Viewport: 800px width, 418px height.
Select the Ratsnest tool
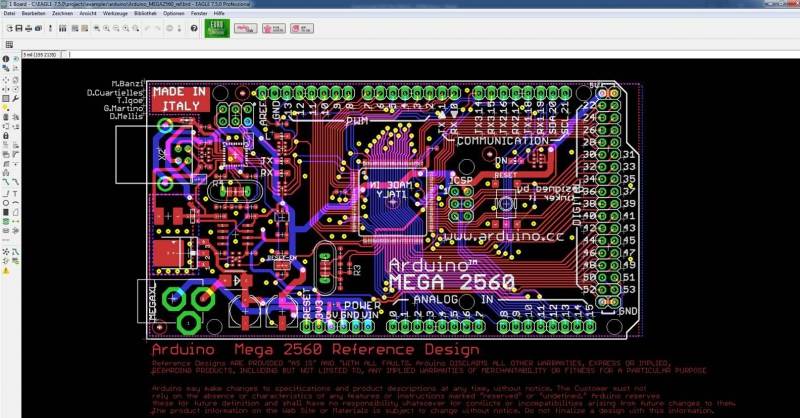click(x=6, y=252)
